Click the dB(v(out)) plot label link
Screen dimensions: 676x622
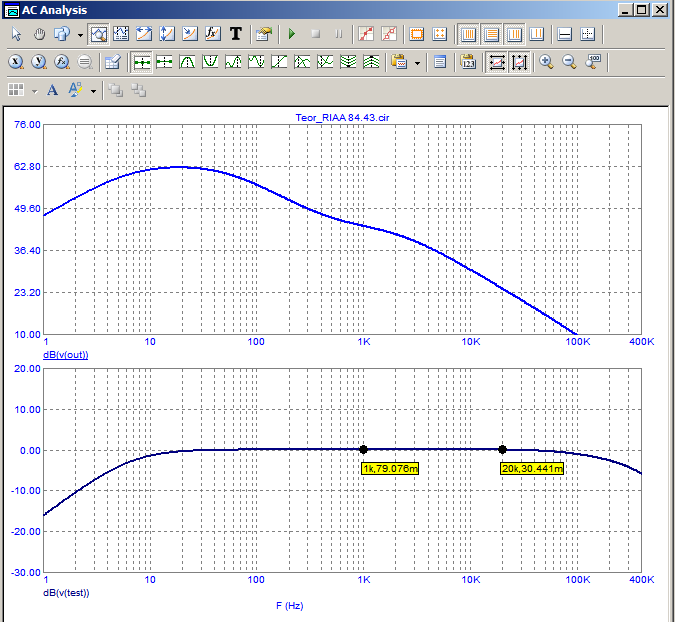coord(66,355)
